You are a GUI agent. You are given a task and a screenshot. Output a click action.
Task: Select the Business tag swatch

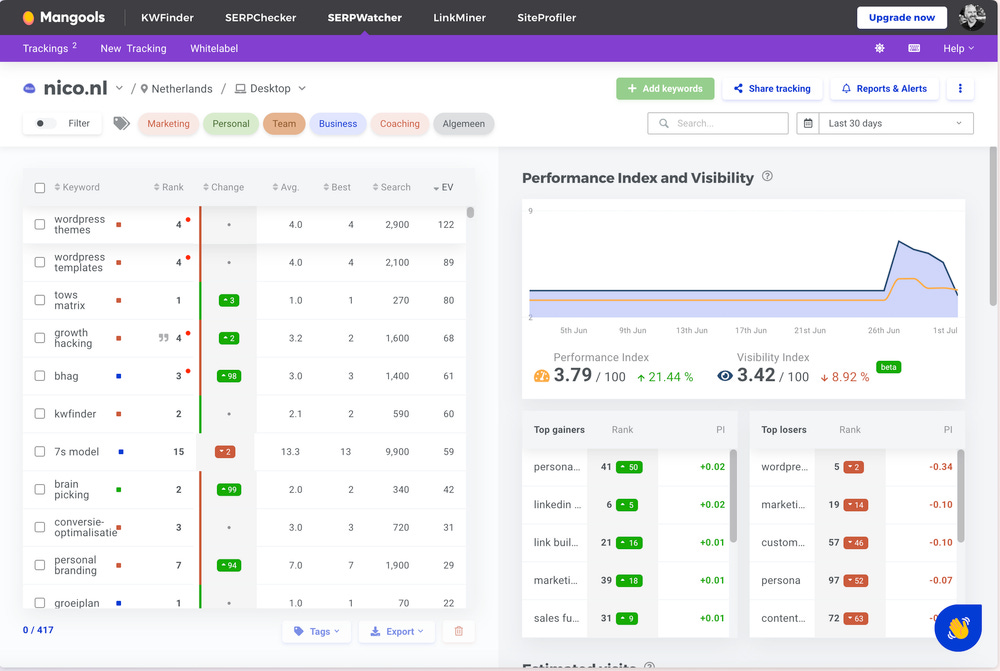pyautogui.click(x=338, y=124)
